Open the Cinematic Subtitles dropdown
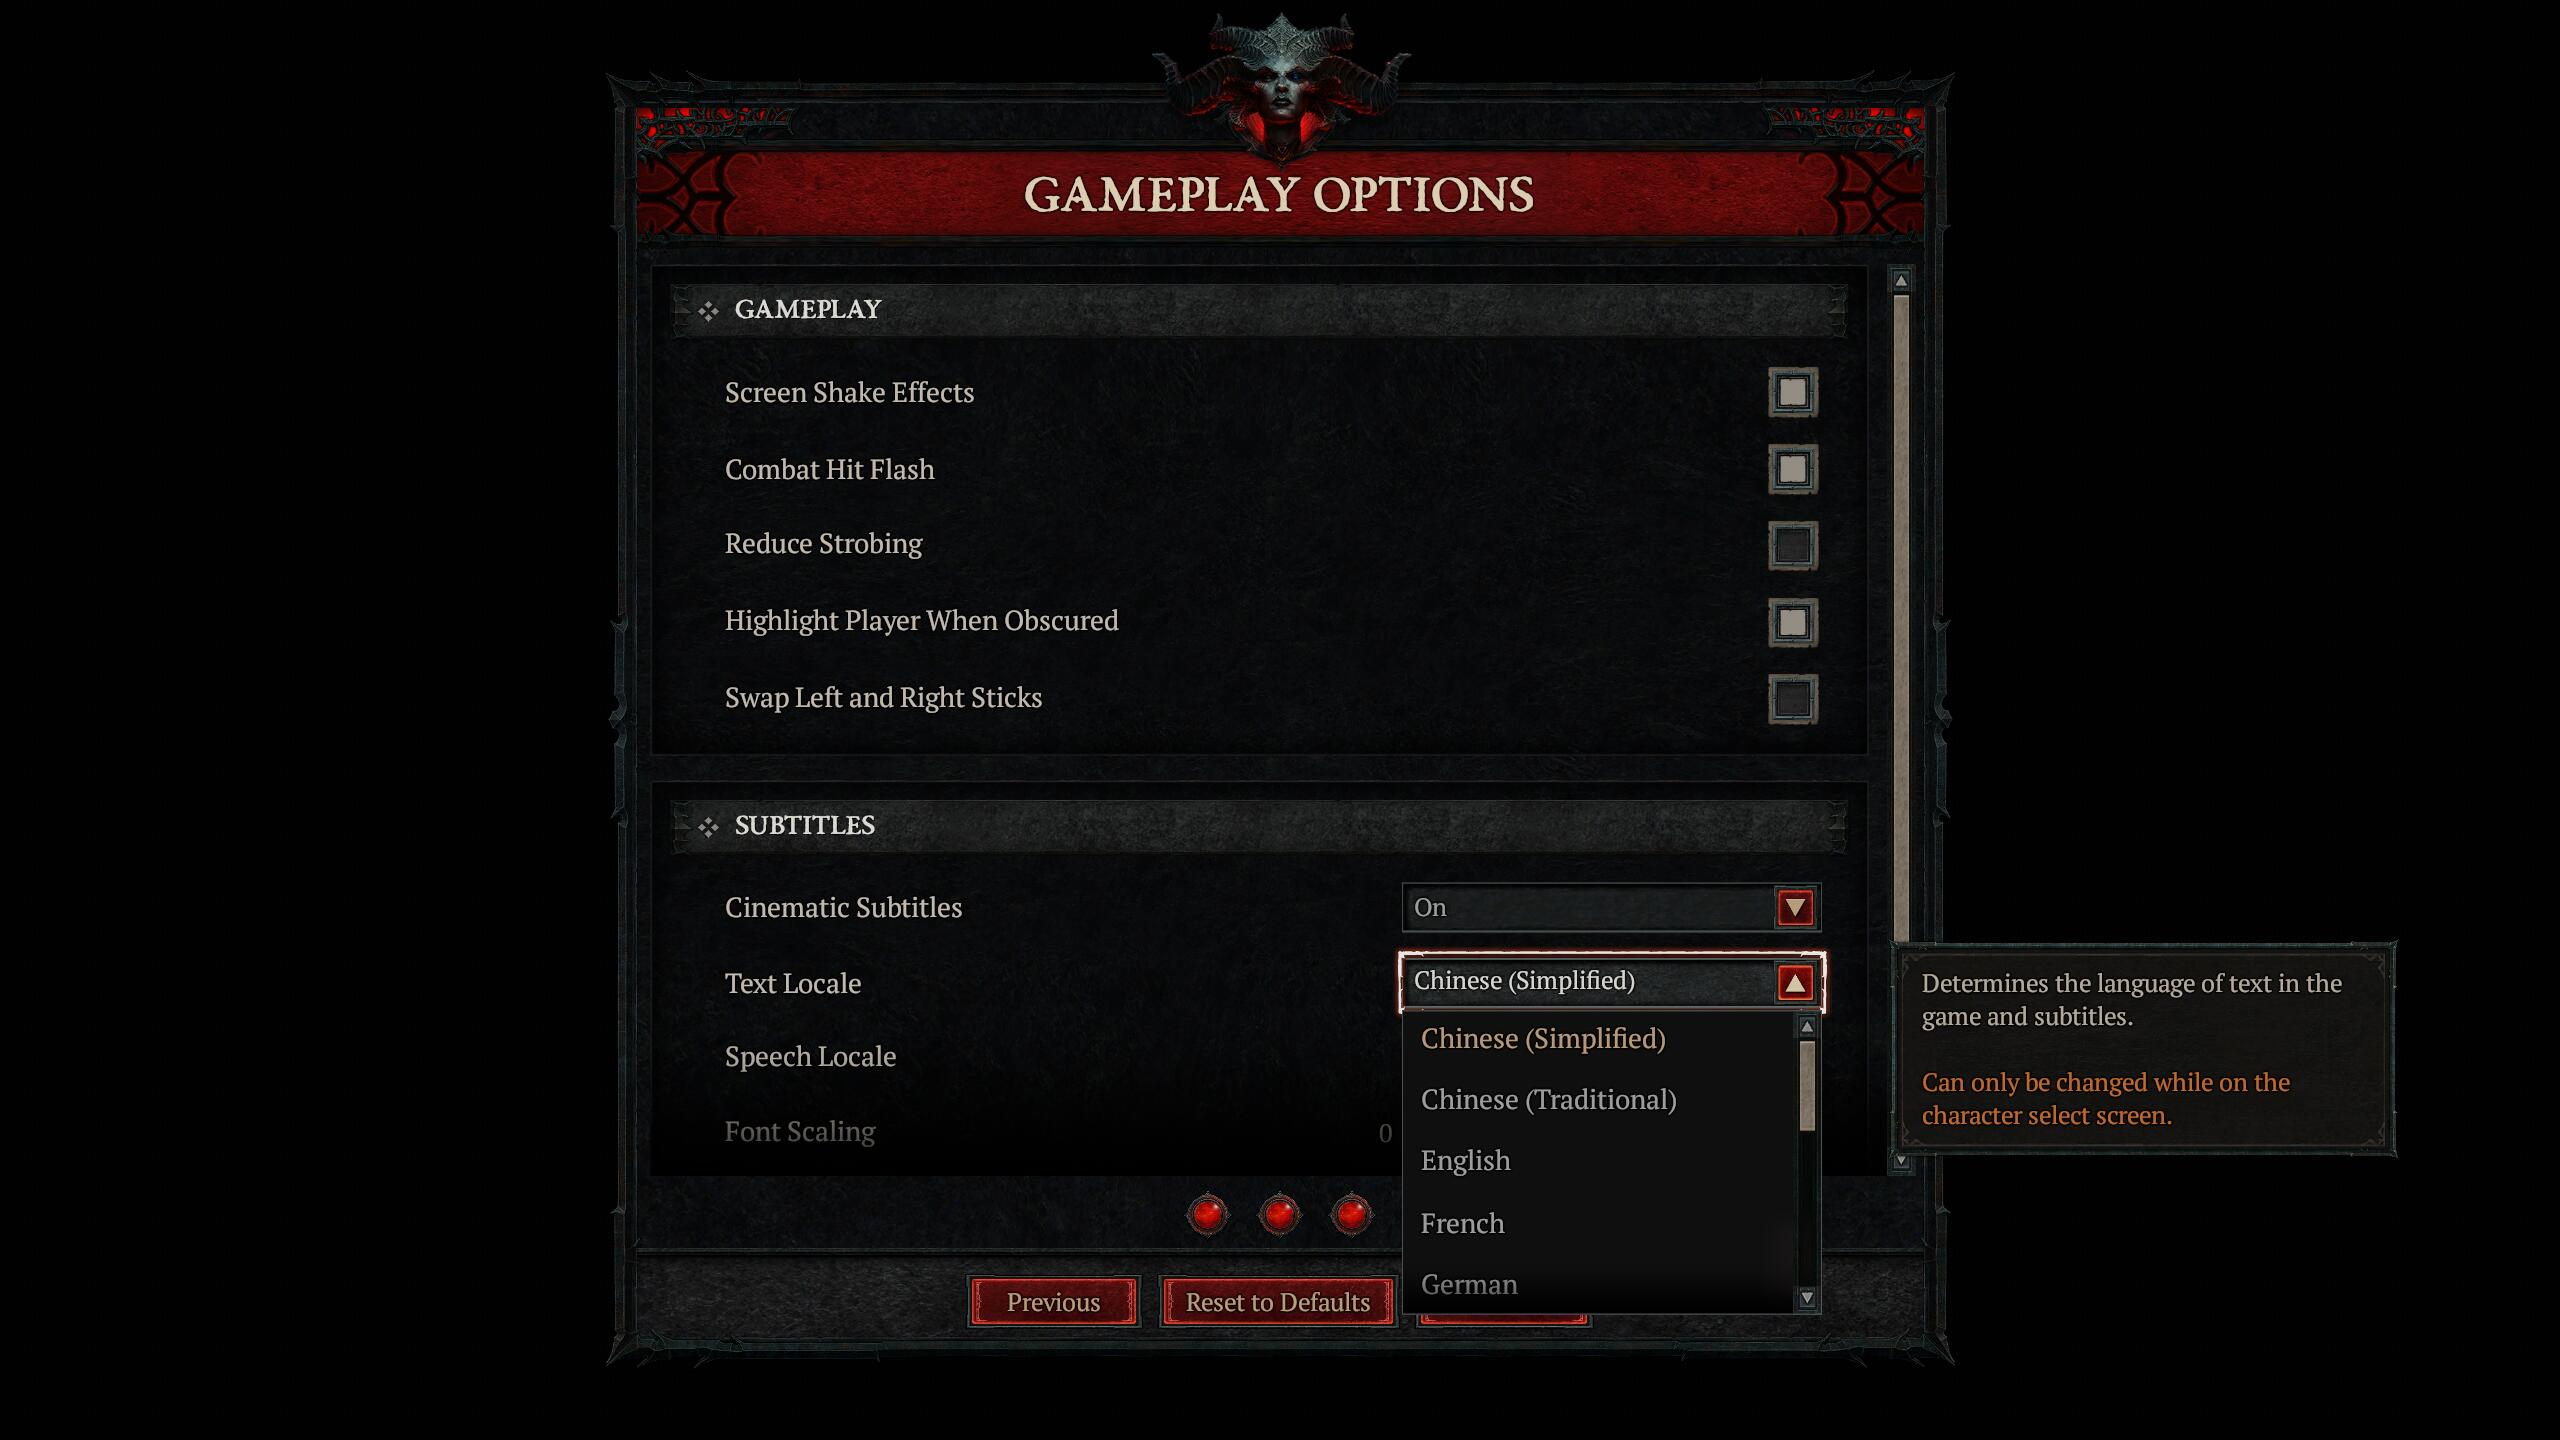This screenshot has width=2560, height=1440. pos(1795,907)
